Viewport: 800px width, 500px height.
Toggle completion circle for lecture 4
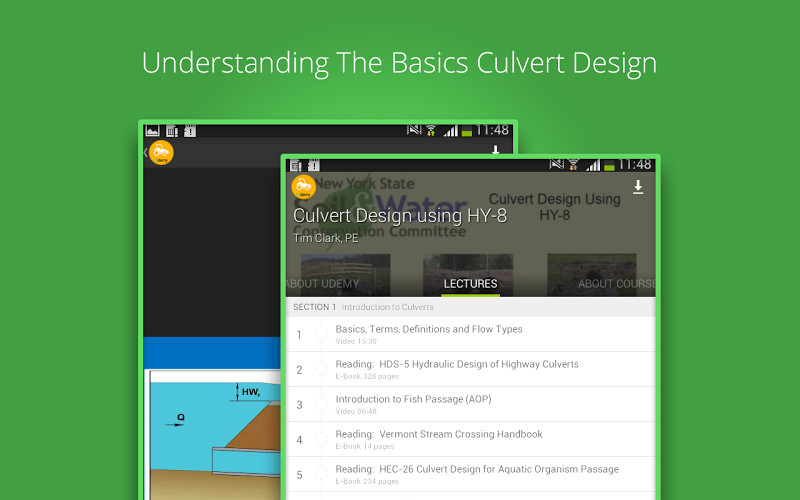(321, 439)
